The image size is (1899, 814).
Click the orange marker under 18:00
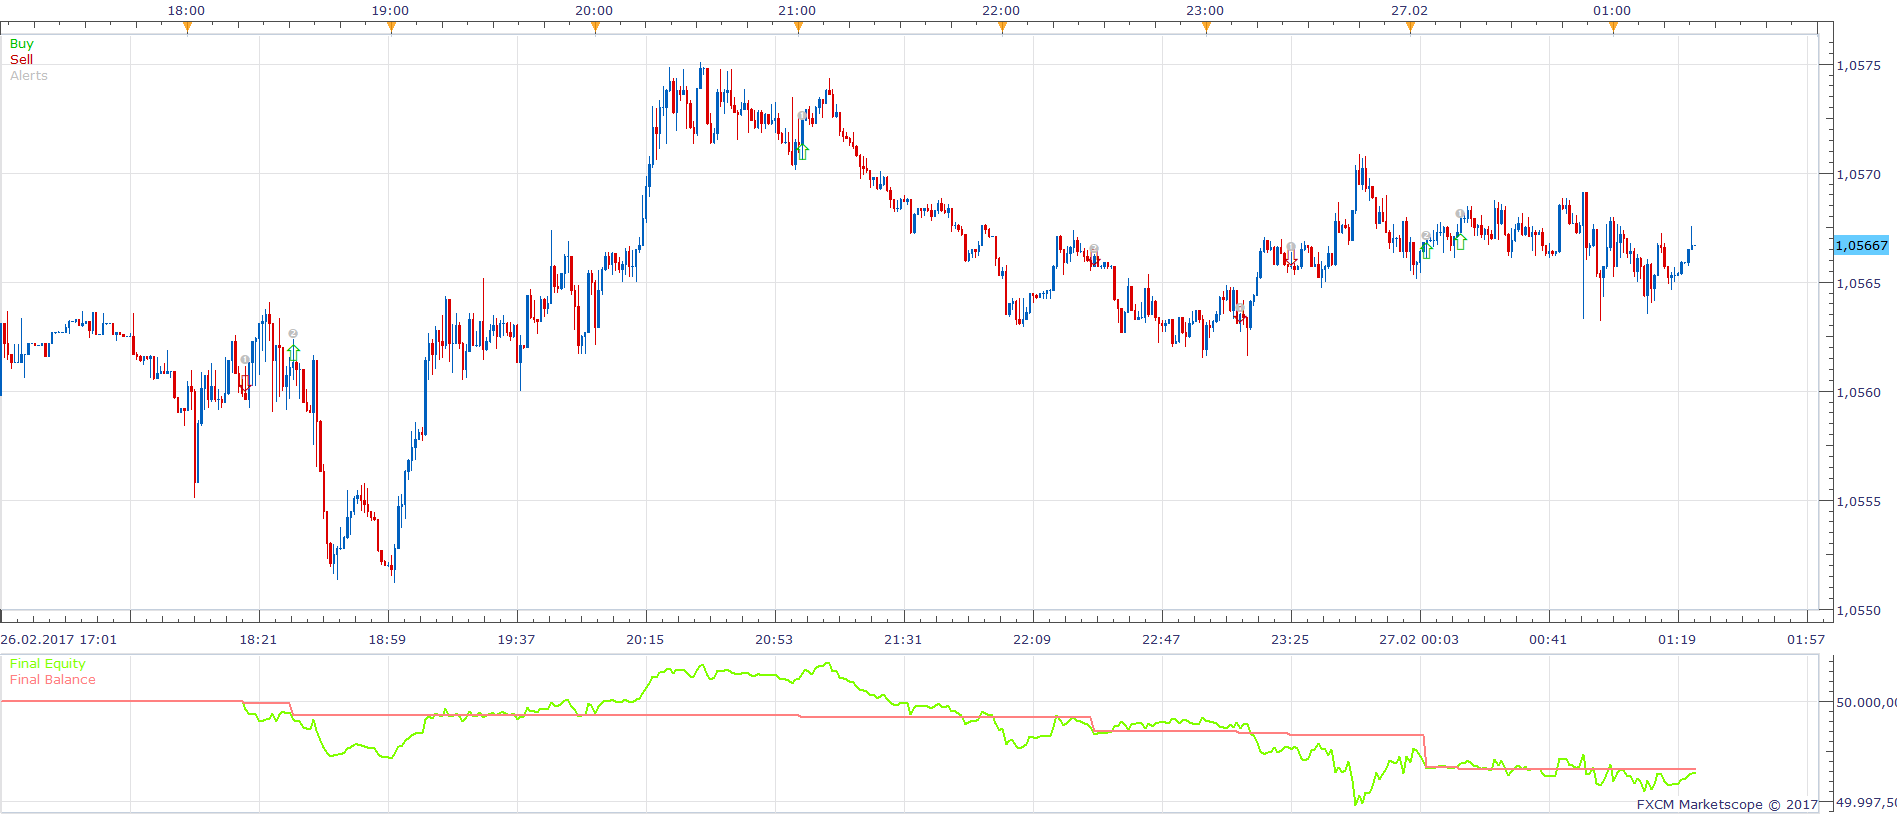click(187, 27)
